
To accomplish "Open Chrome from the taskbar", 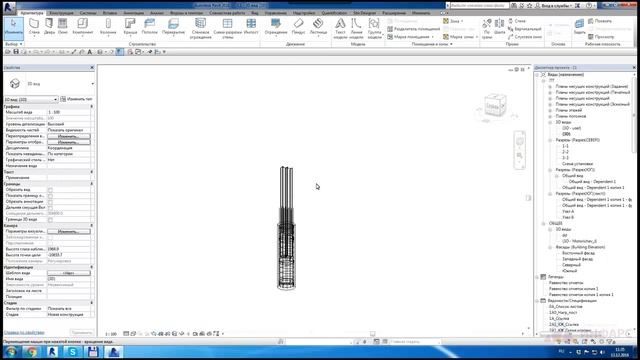I will coord(32,351).
